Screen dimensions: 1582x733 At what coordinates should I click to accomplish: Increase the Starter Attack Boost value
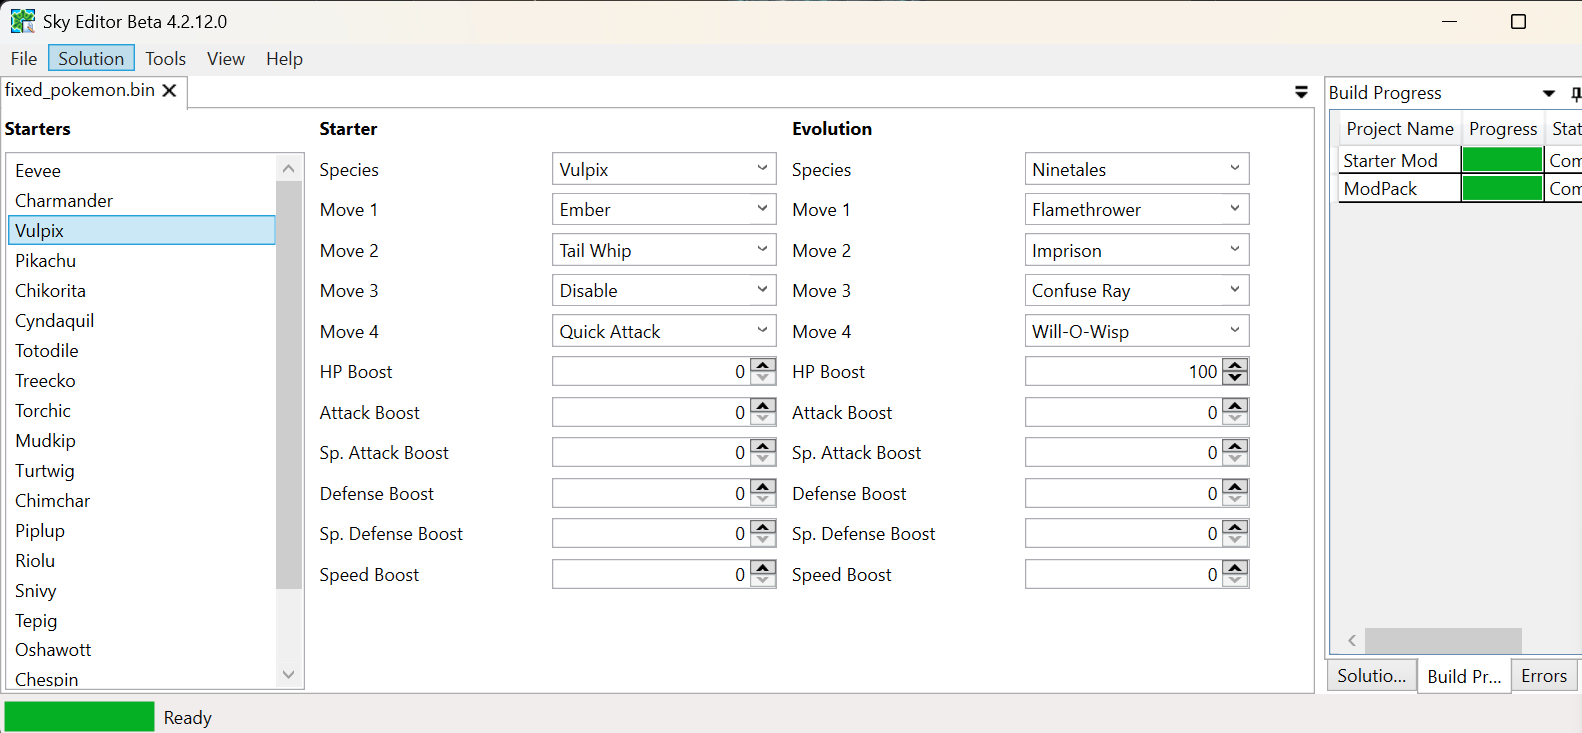click(763, 406)
